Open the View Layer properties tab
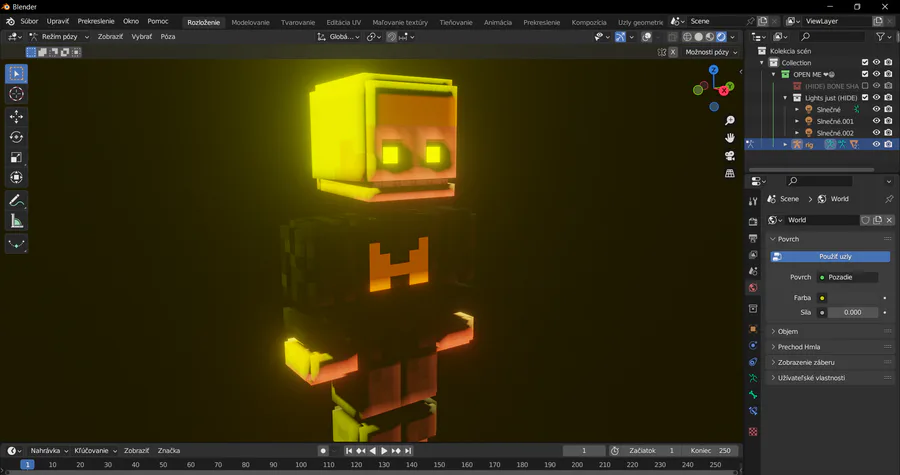Screen dimensions: 900x475 (753, 255)
